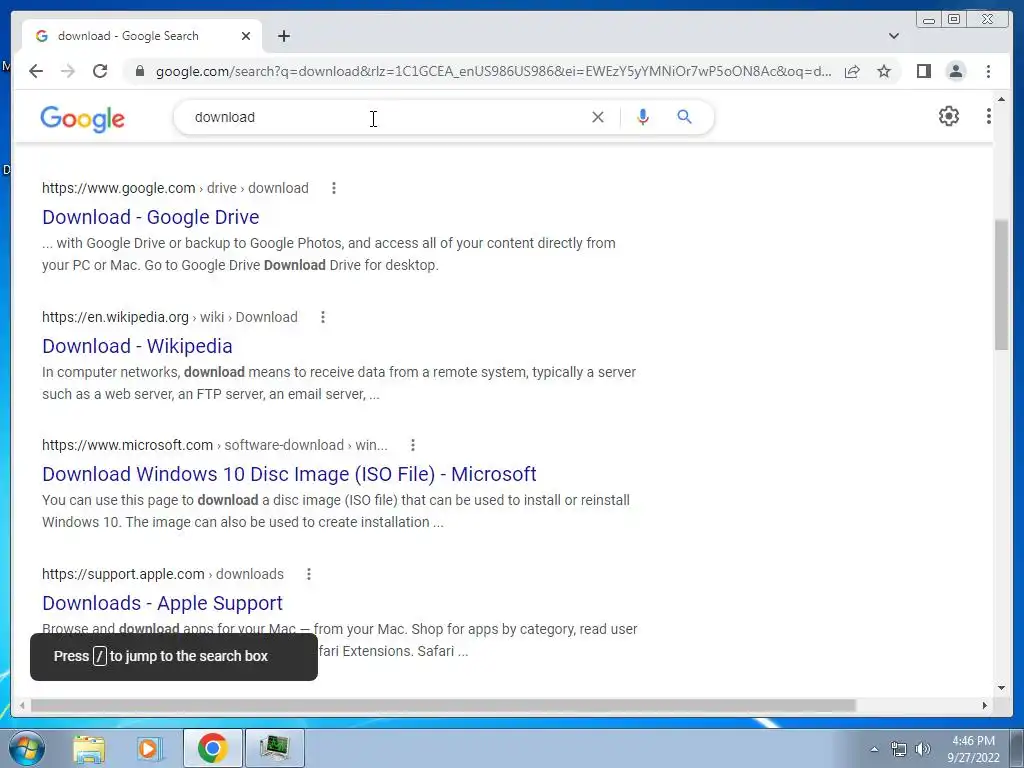Start voice search with the microphone

[643, 117]
